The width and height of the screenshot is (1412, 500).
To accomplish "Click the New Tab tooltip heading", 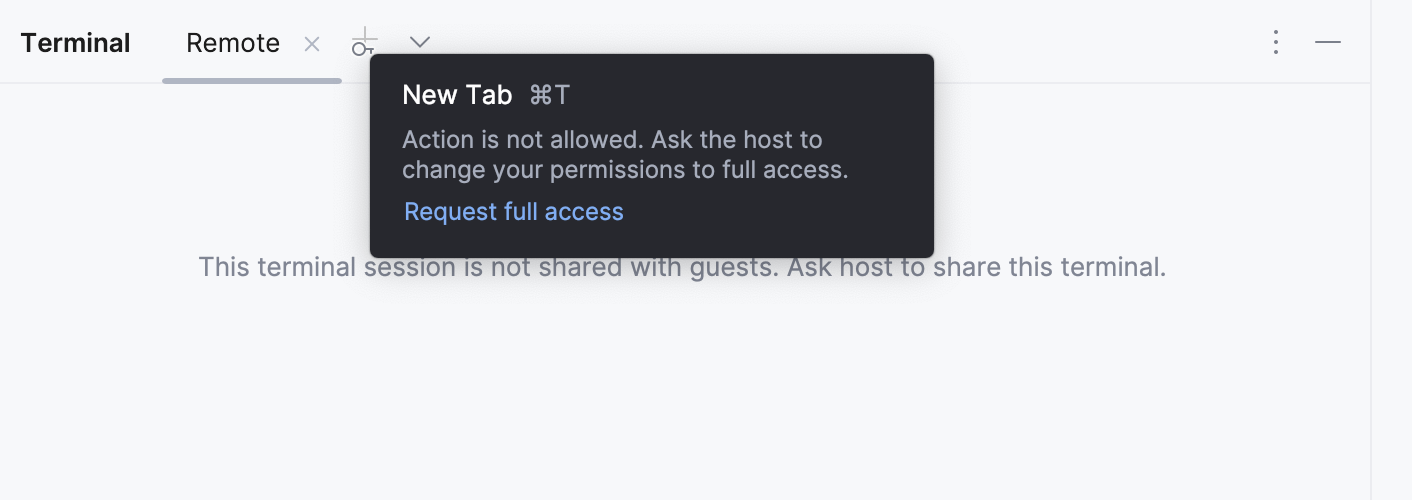I will coord(457,95).
